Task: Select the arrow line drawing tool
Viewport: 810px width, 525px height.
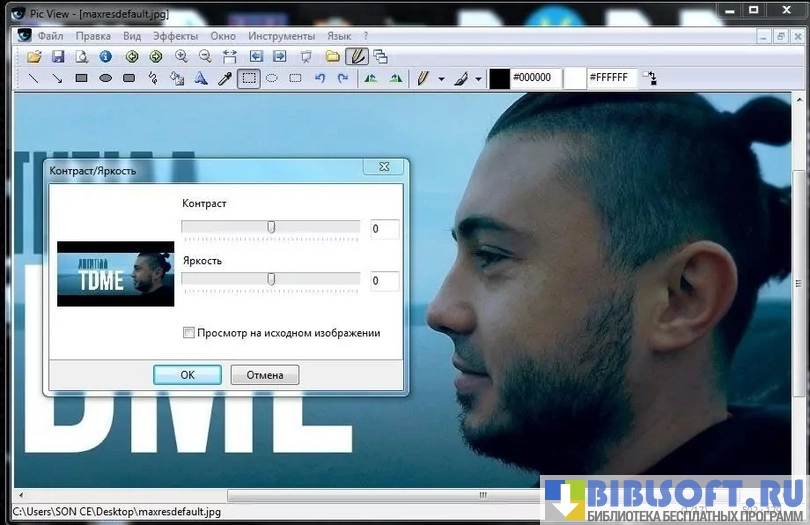Action: tap(57, 78)
